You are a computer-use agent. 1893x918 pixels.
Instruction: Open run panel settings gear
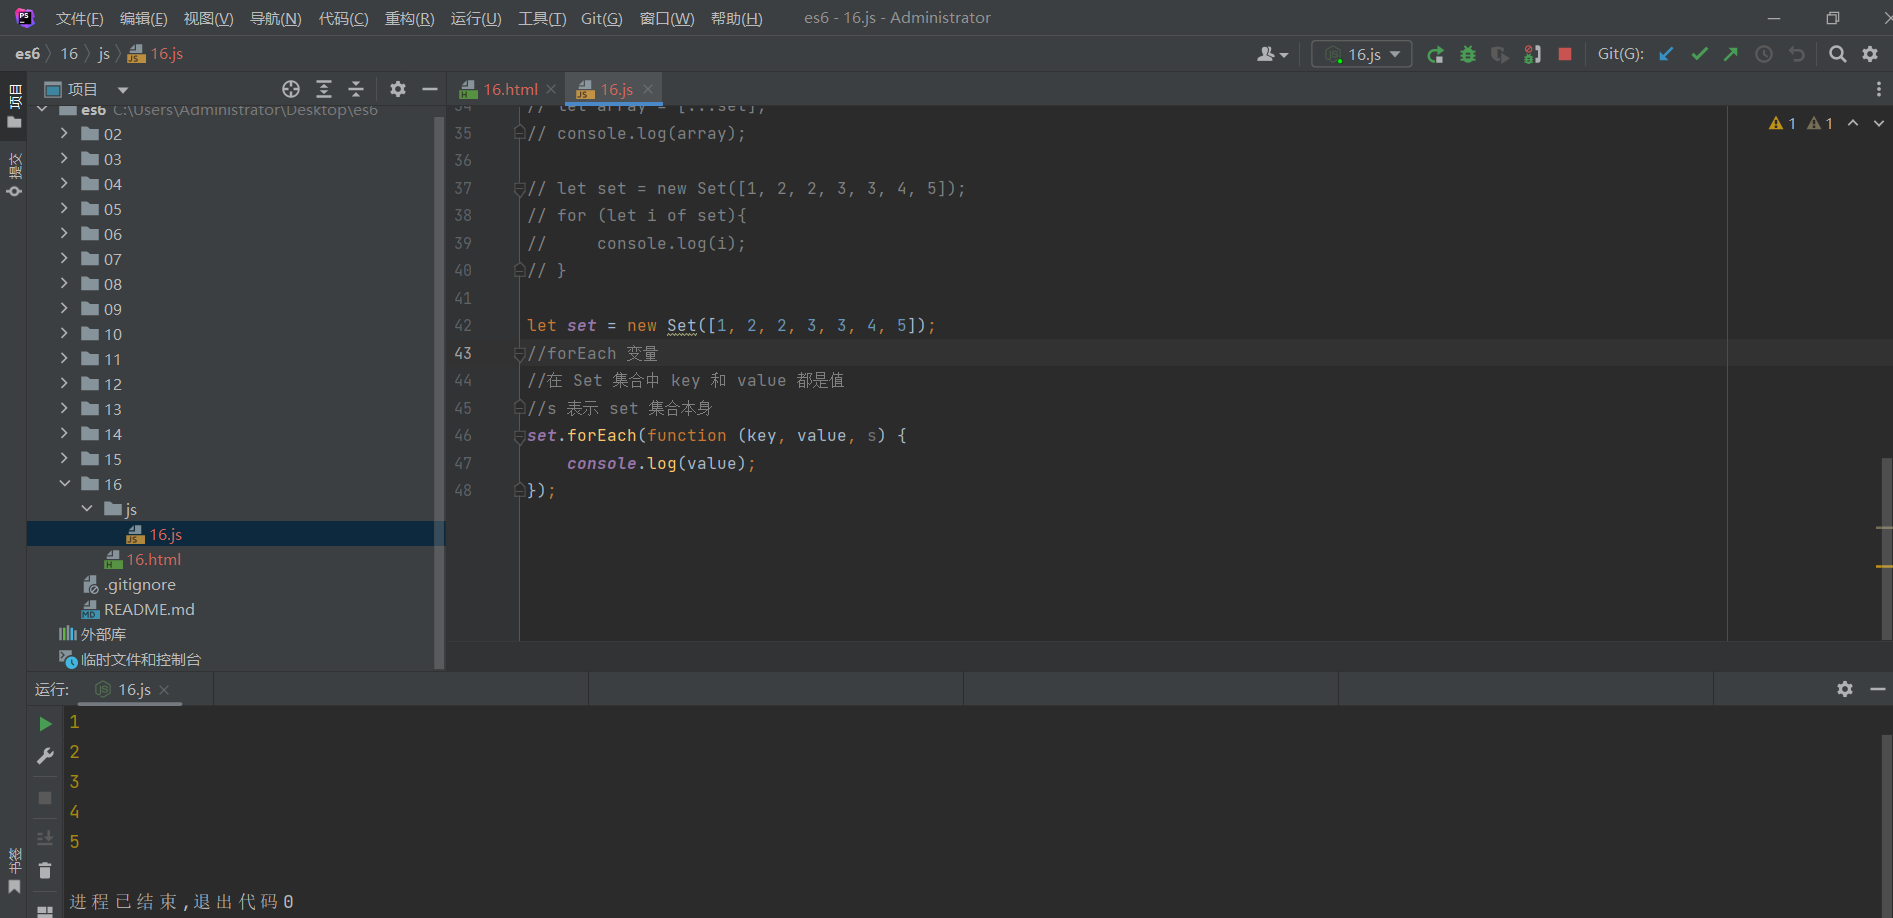pos(1845,689)
